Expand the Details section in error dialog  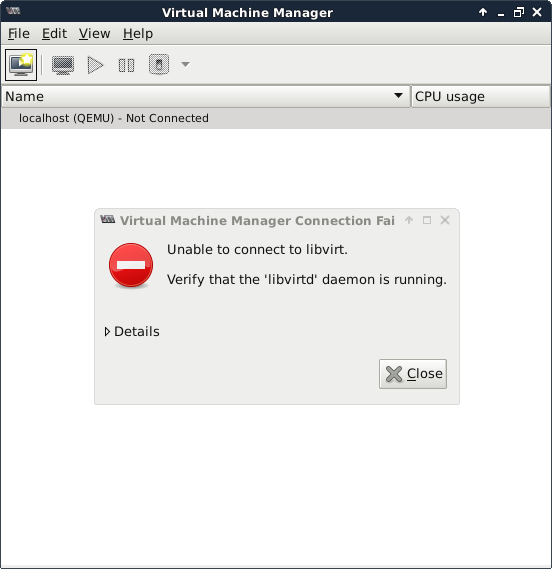[x=132, y=331]
